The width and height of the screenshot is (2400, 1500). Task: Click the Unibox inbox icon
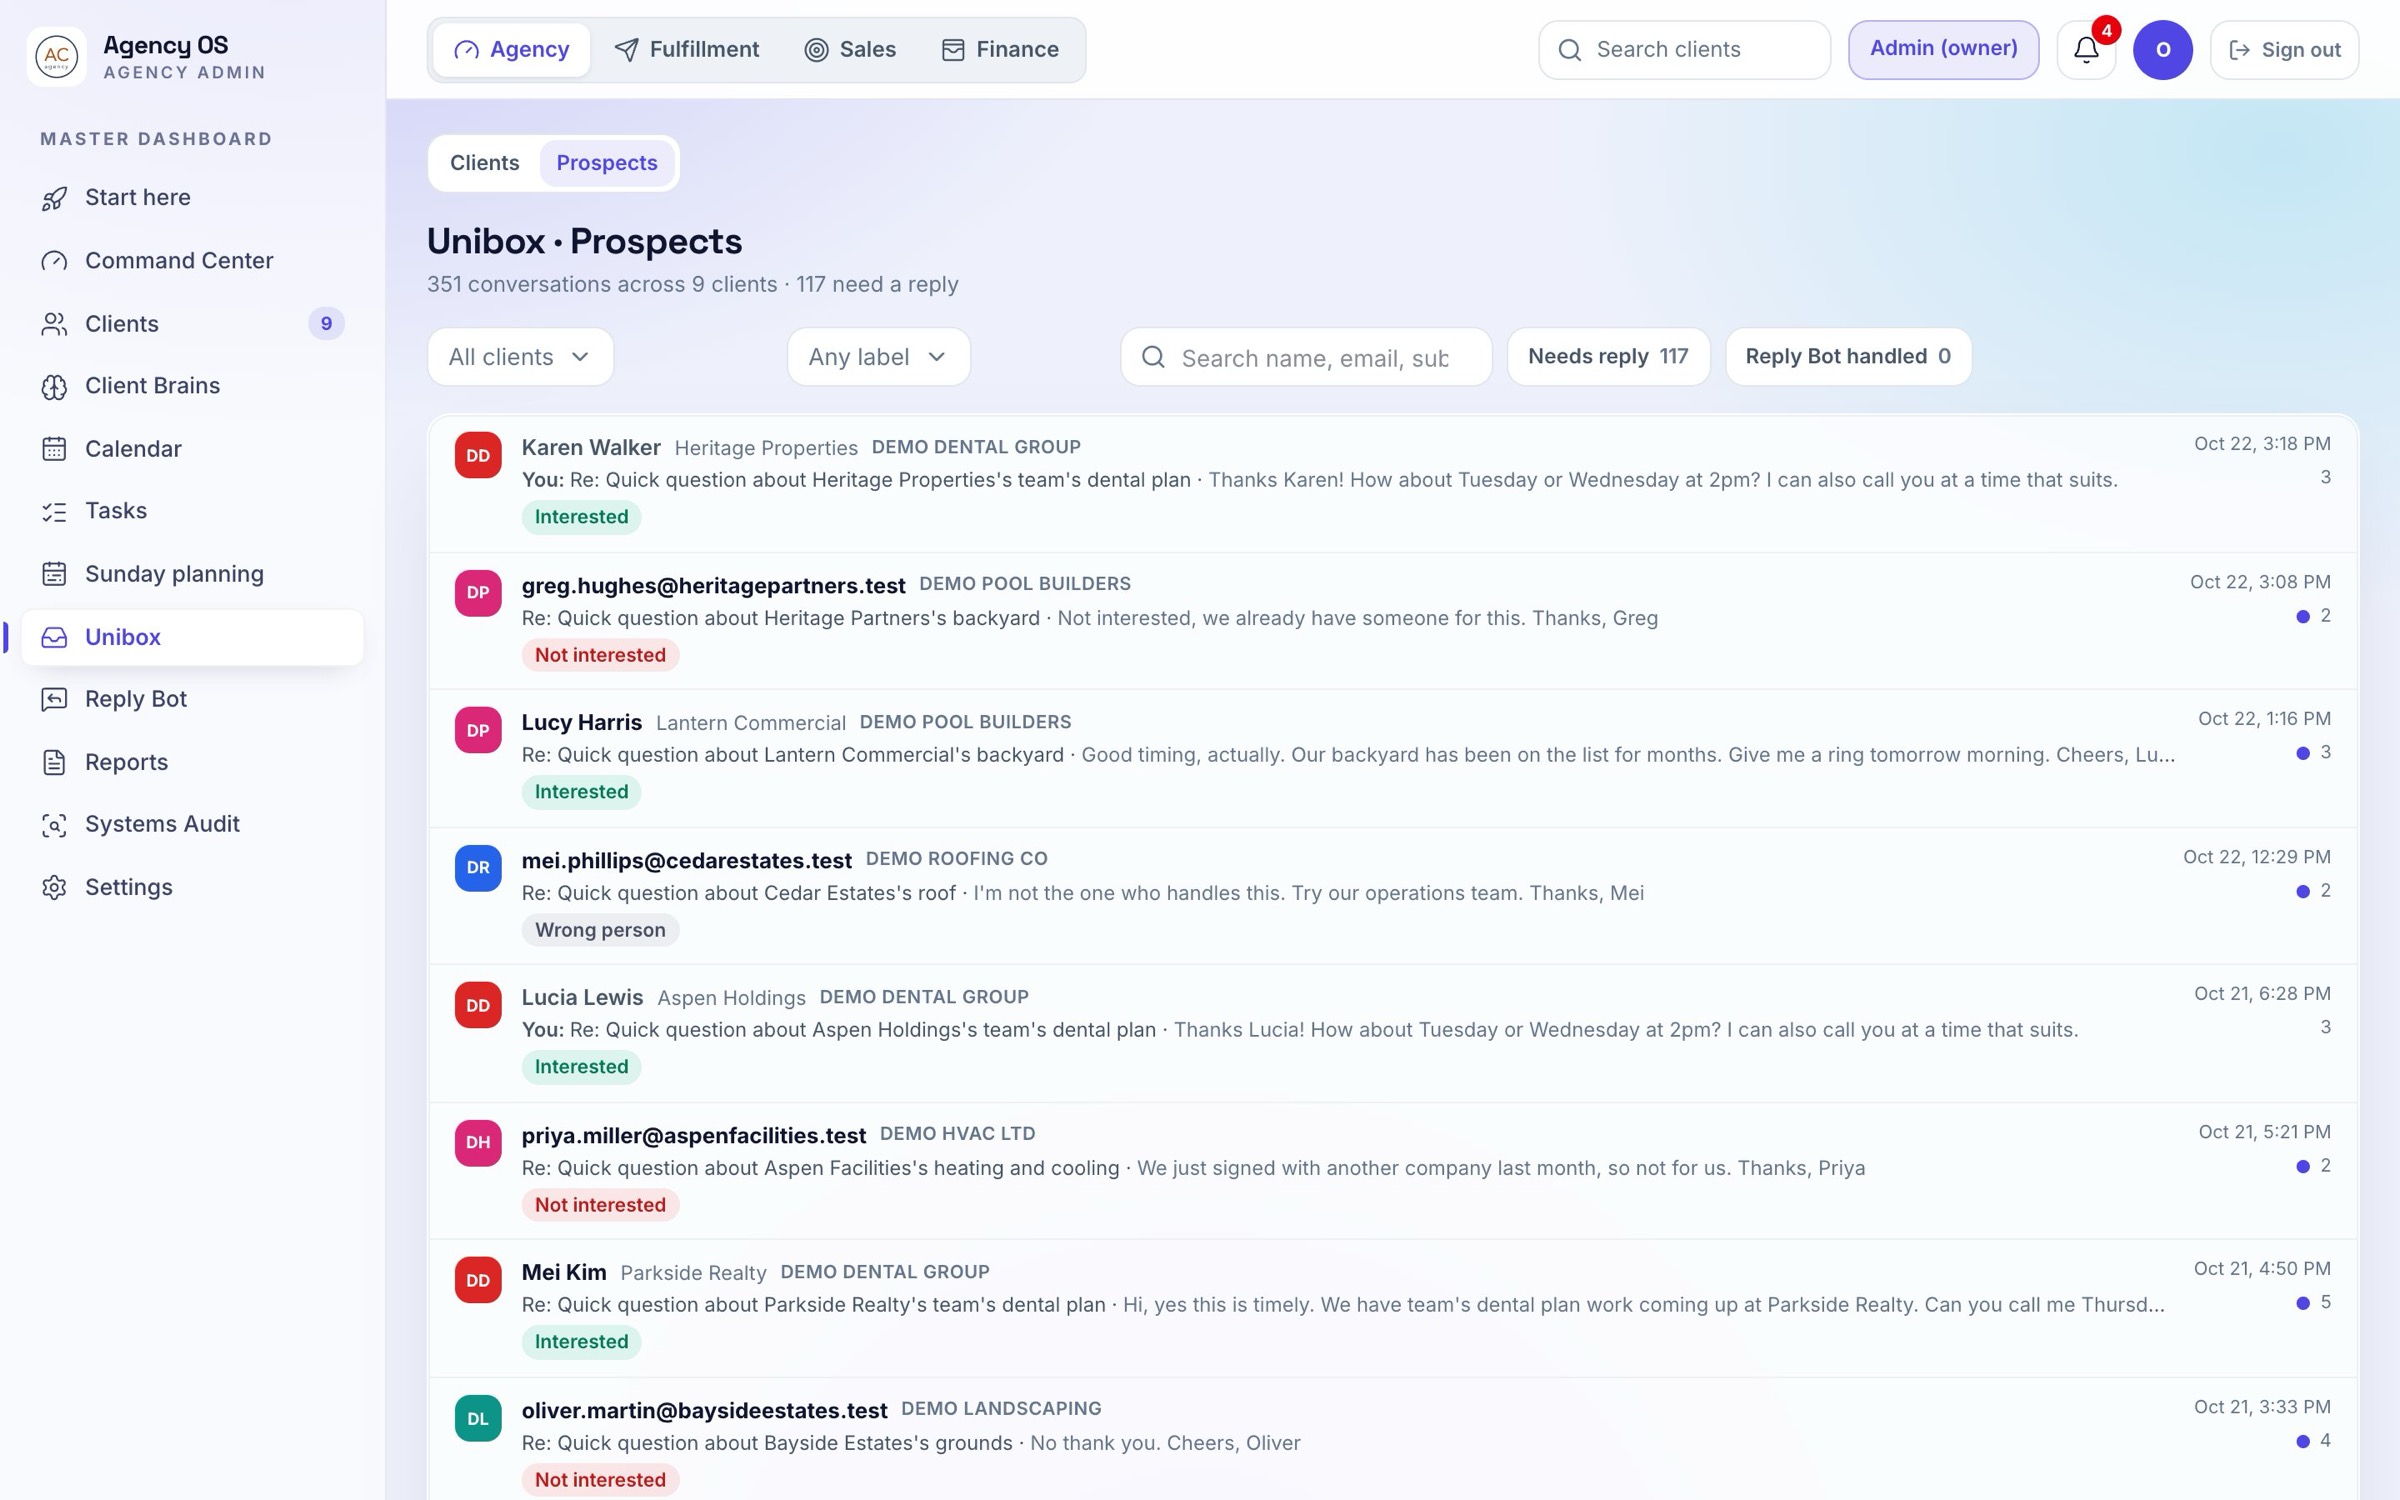click(x=54, y=637)
